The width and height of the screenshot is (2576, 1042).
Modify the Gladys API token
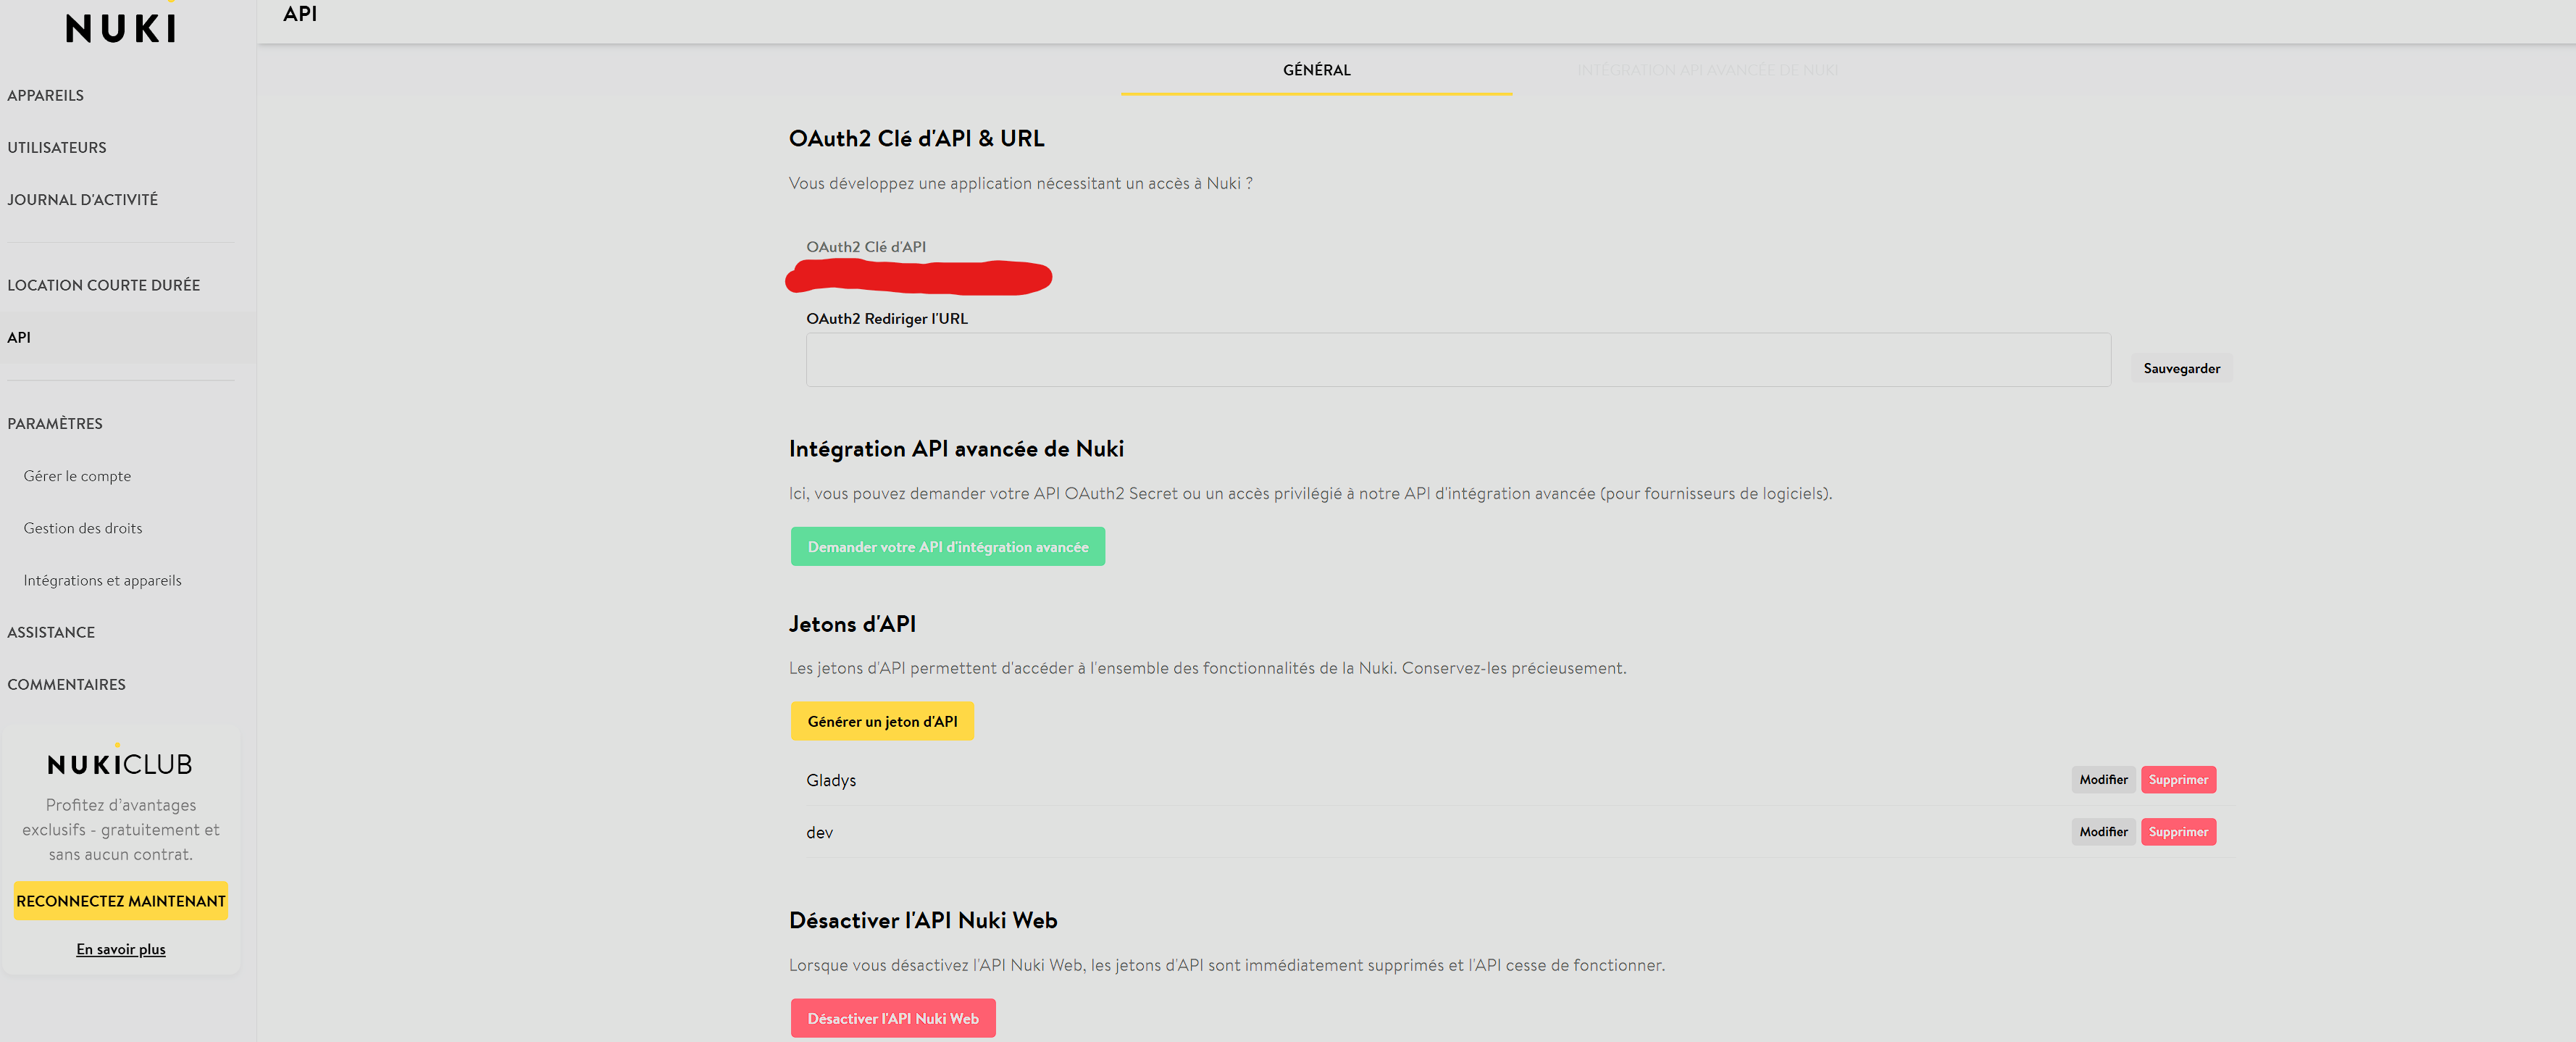point(2103,780)
